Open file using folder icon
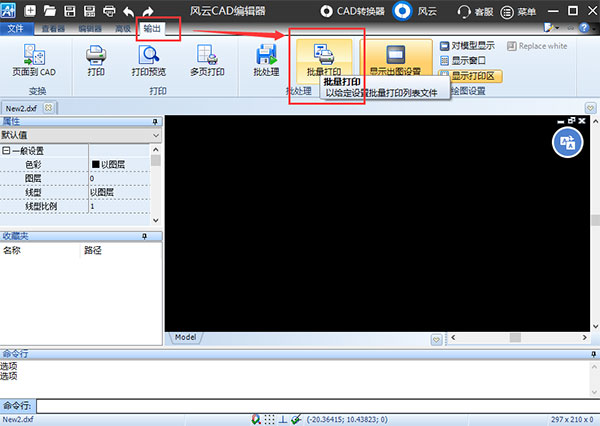The height and width of the screenshot is (426, 600). click(x=50, y=11)
